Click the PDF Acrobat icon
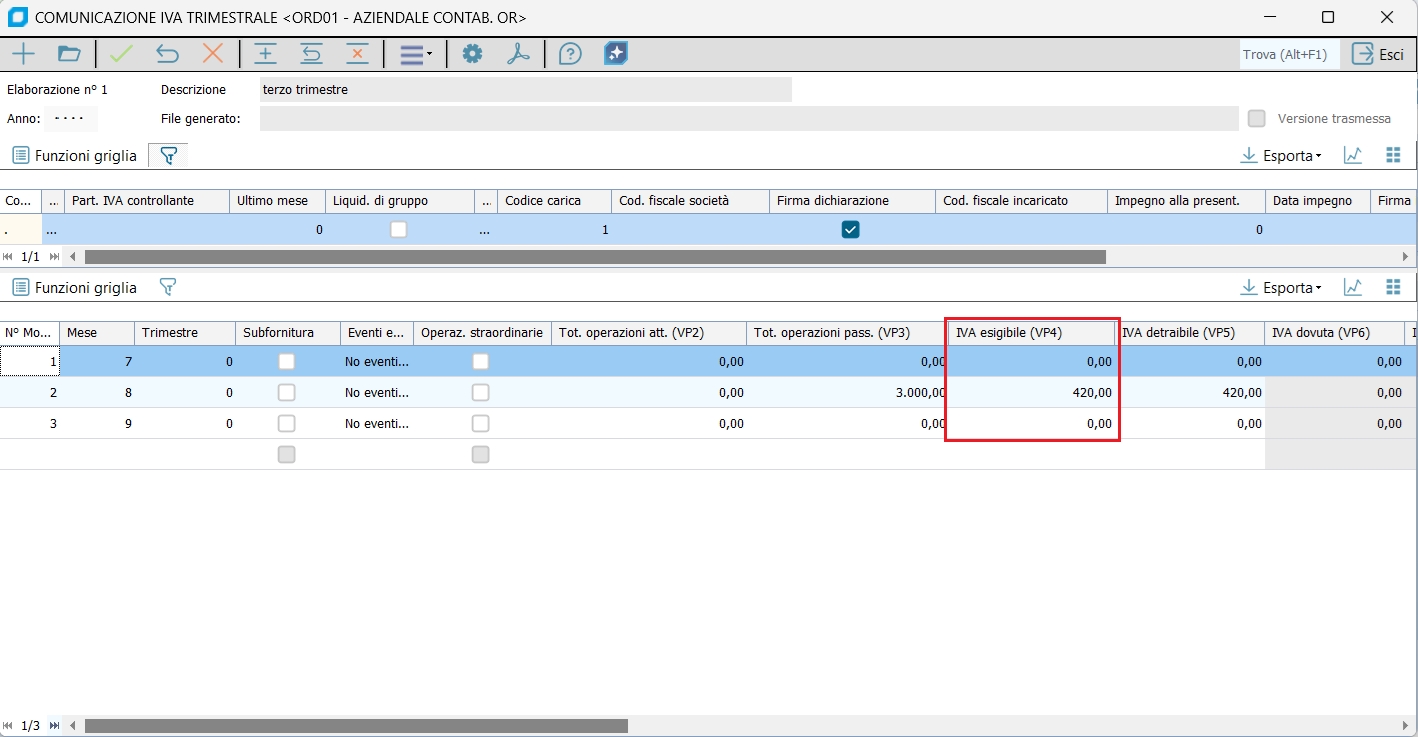The image size is (1418, 737). tap(518, 54)
